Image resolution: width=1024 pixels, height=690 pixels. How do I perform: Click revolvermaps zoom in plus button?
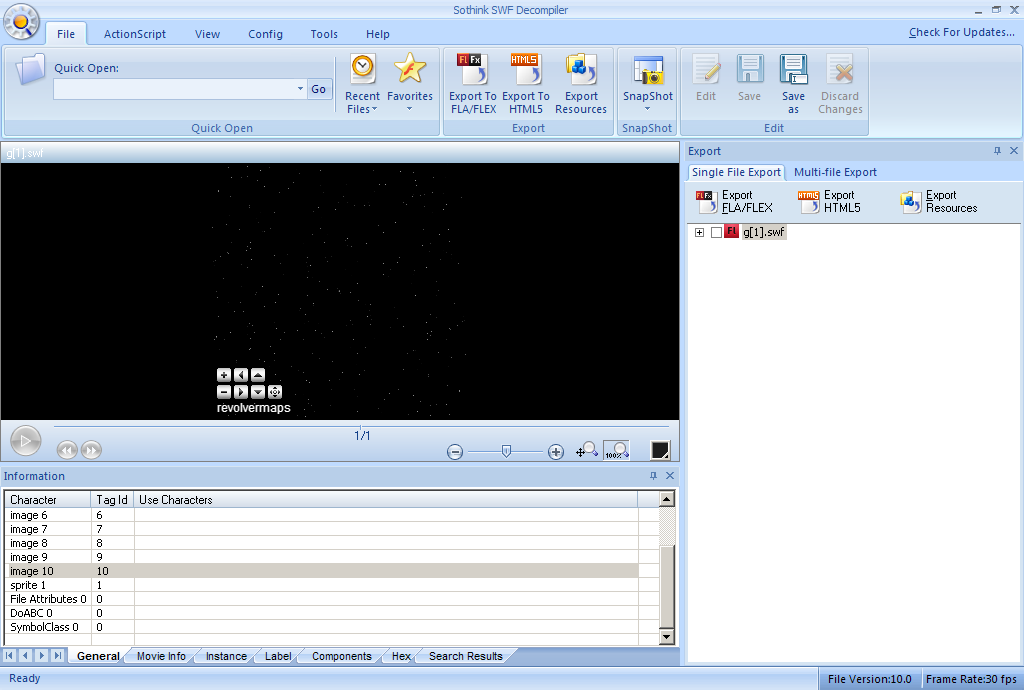tap(224, 375)
